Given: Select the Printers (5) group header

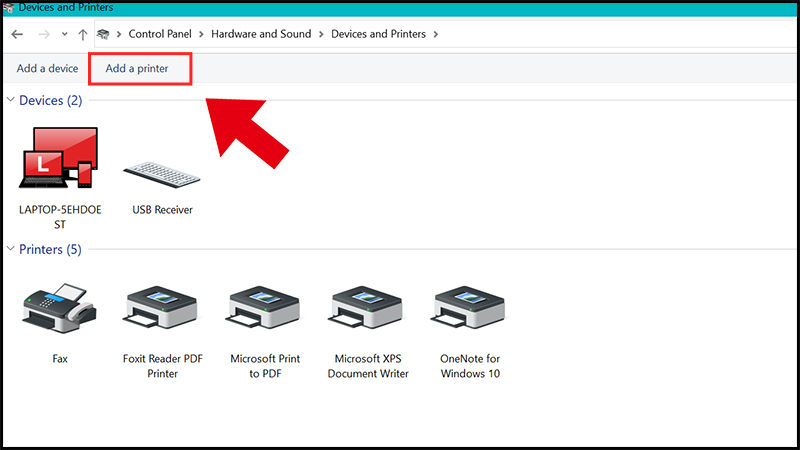Looking at the screenshot, I should [50, 249].
